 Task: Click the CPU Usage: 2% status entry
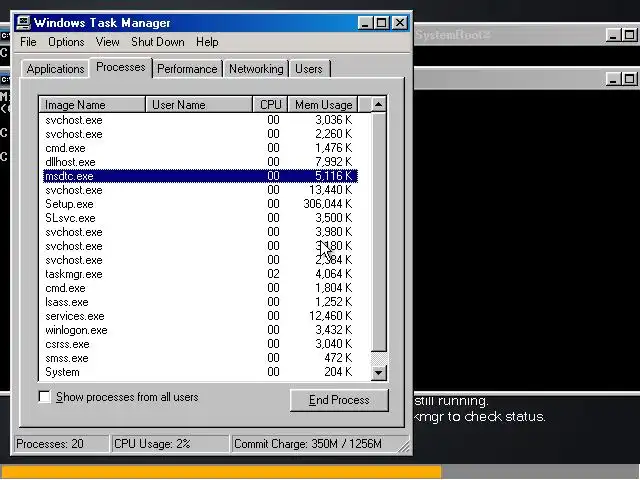coord(170,444)
